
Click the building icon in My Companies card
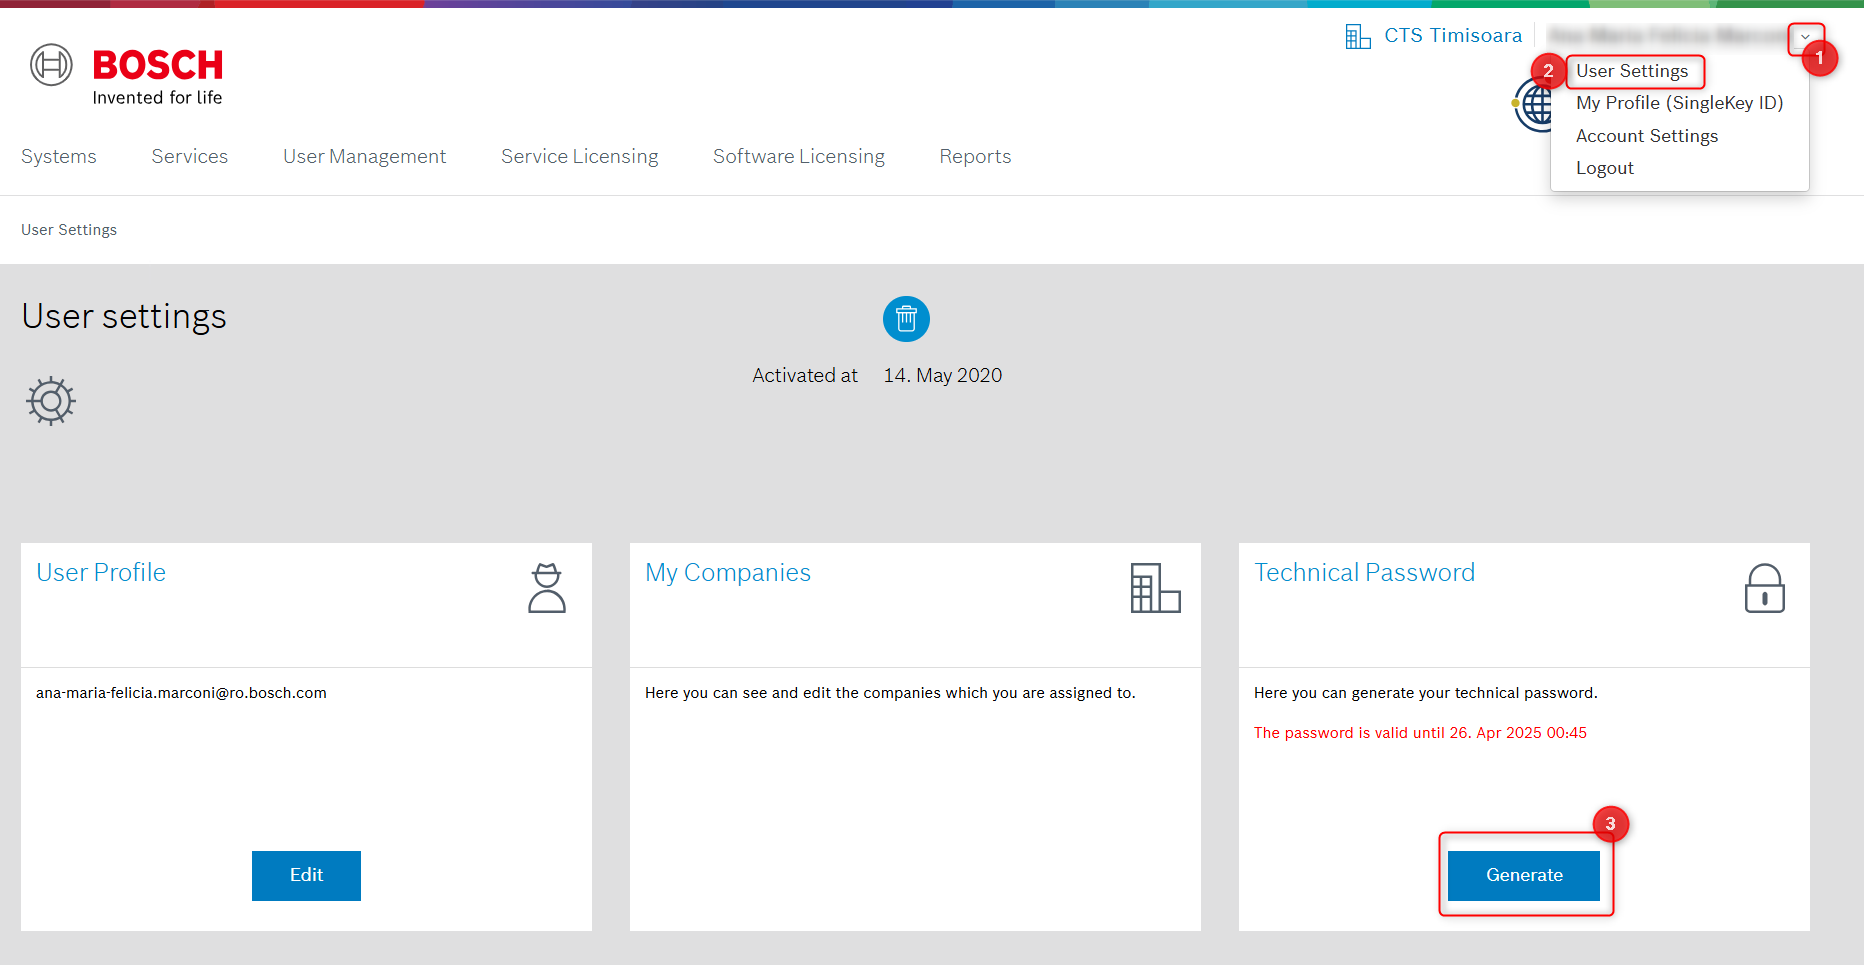(x=1155, y=588)
